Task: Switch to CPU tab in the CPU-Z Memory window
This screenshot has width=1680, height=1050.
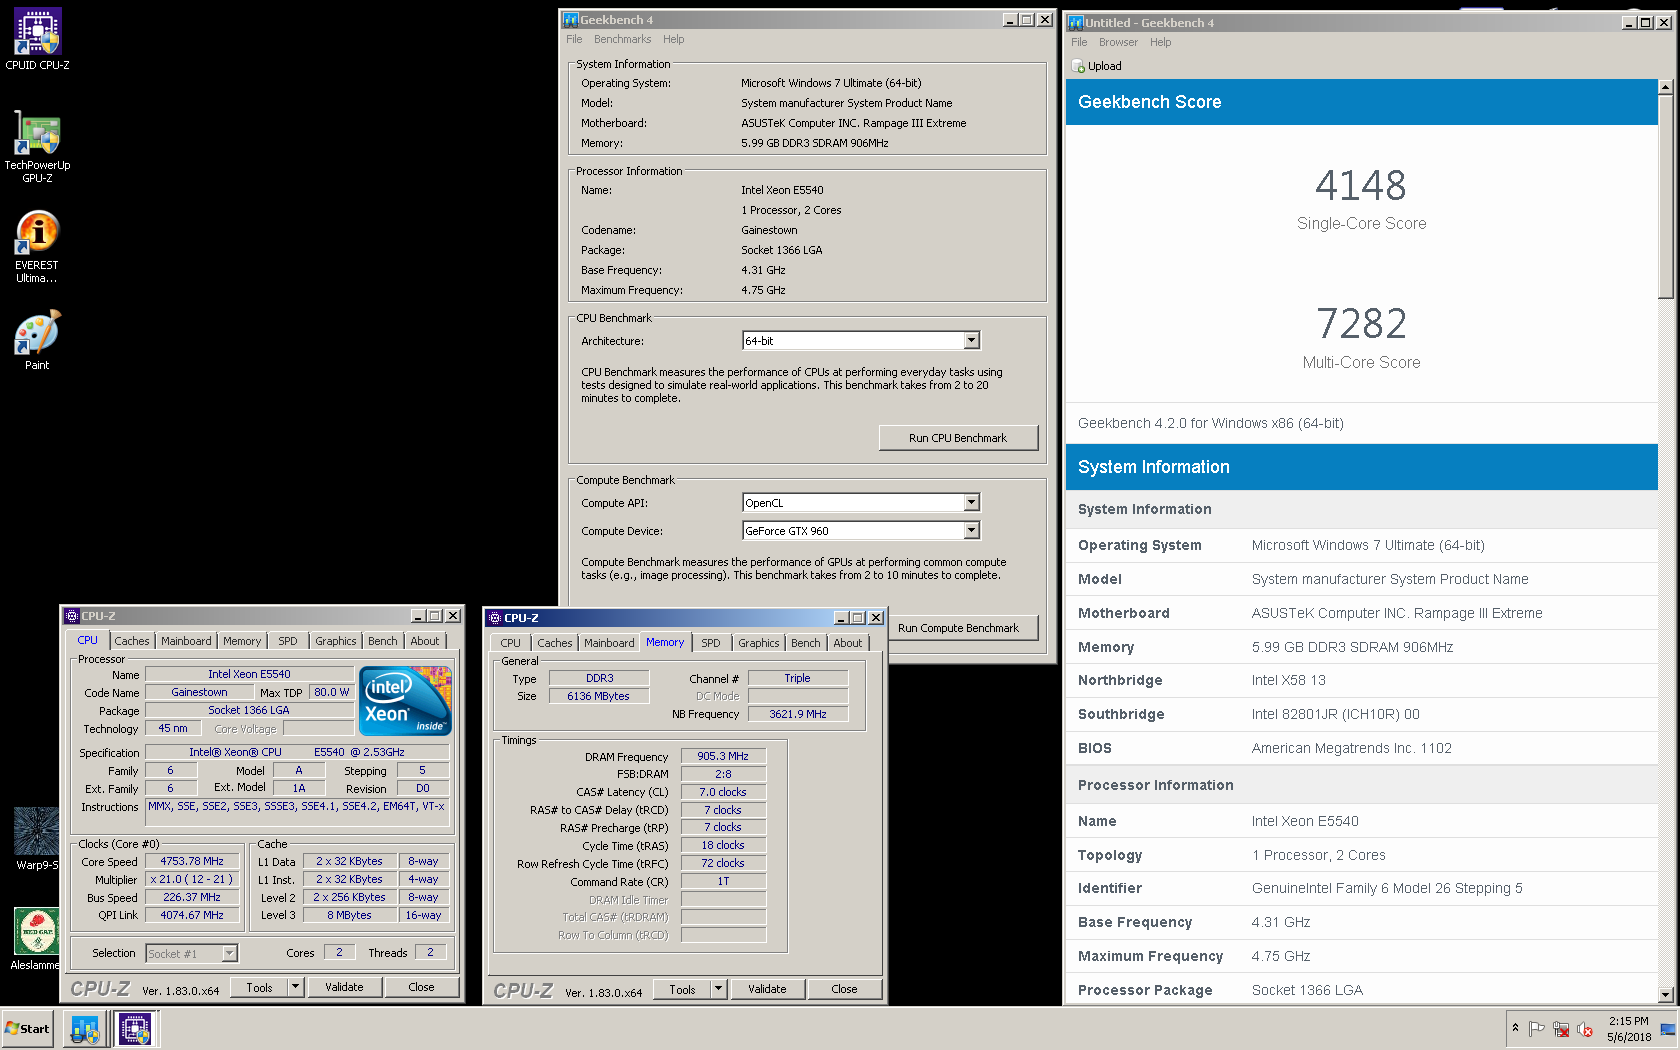Action: coord(510,643)
